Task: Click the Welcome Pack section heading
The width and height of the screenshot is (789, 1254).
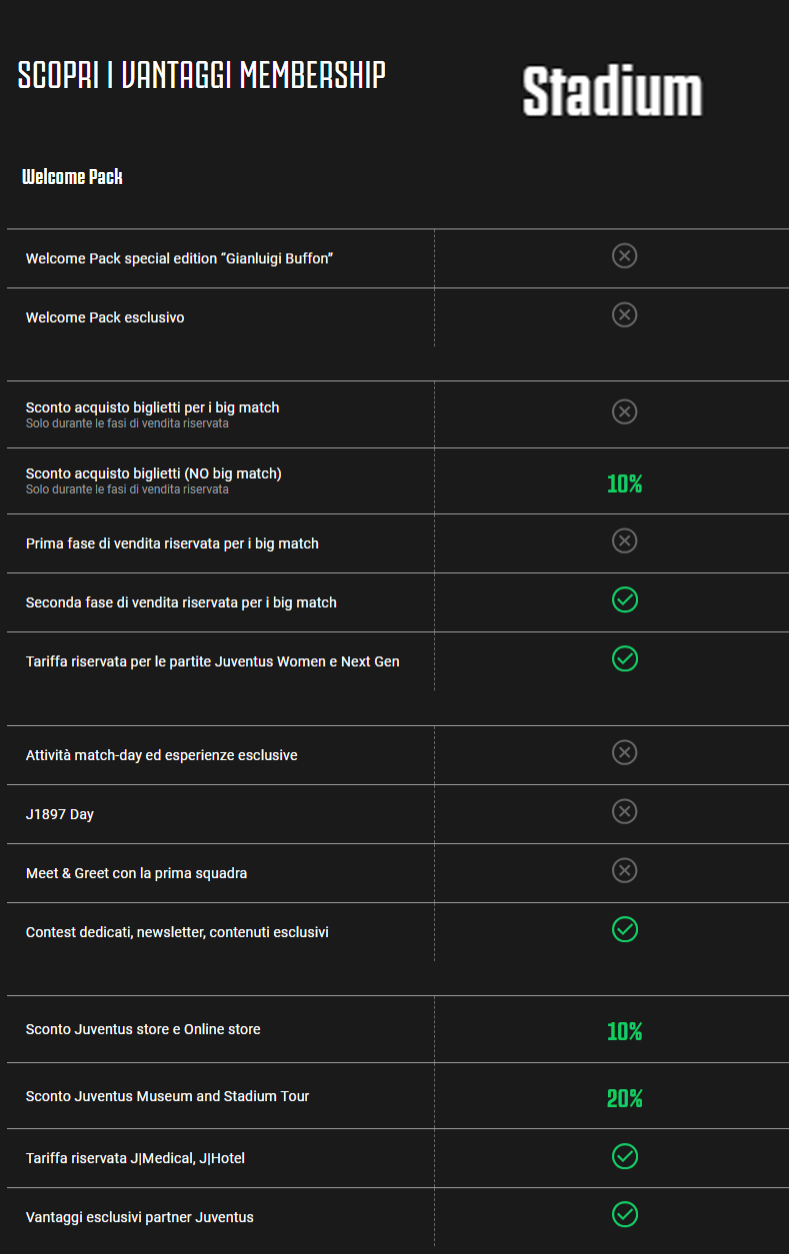Action: (72, 177)
